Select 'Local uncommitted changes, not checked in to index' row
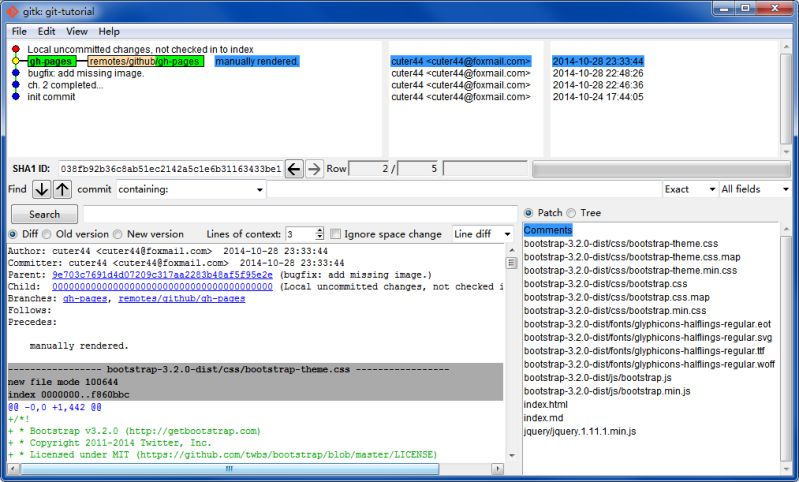This screenshot has height=482, width=799. point(140,49)
